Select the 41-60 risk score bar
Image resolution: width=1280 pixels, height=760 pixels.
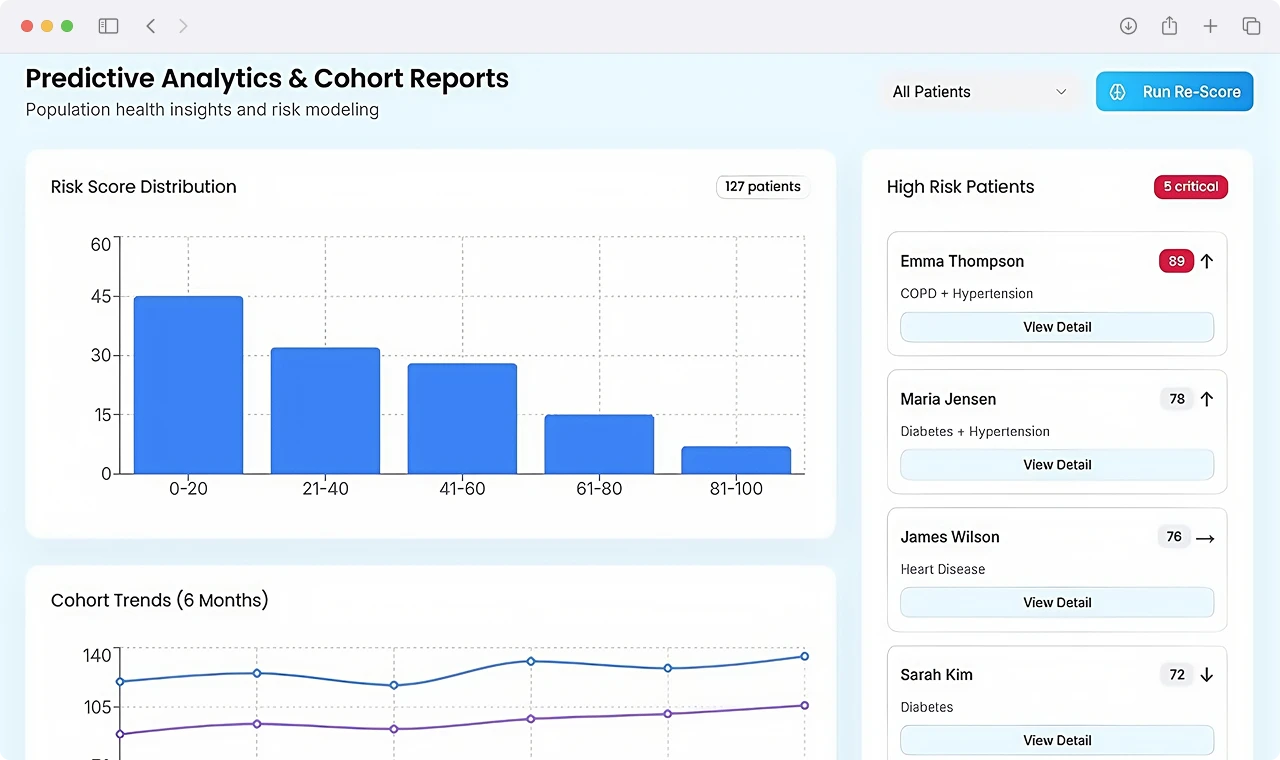point(462,419)
